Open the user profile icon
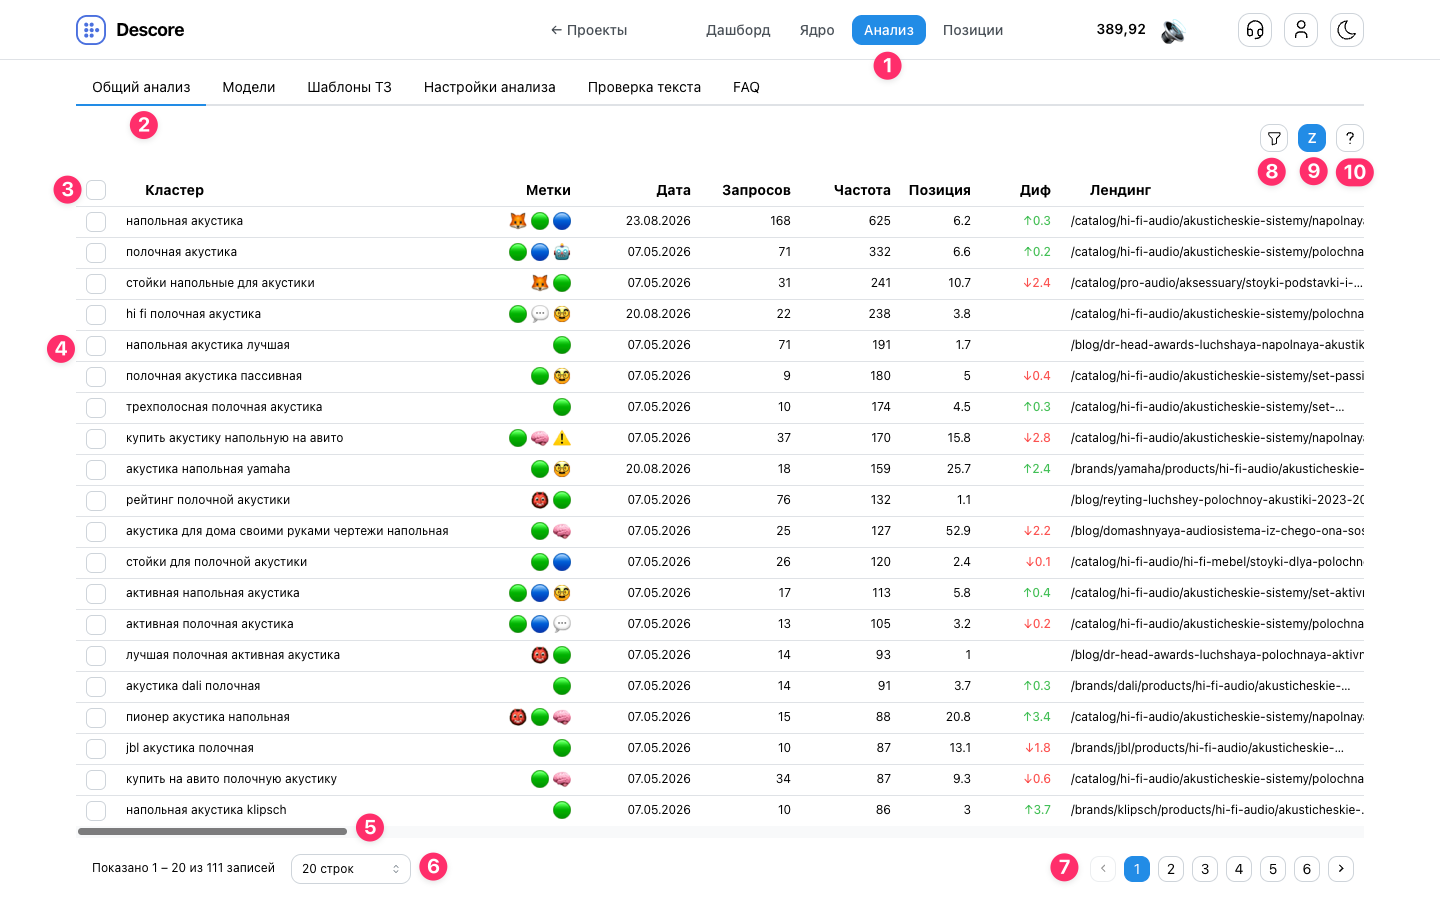This screenshot has width=1440, height=900. click(x=1301, y=30)
